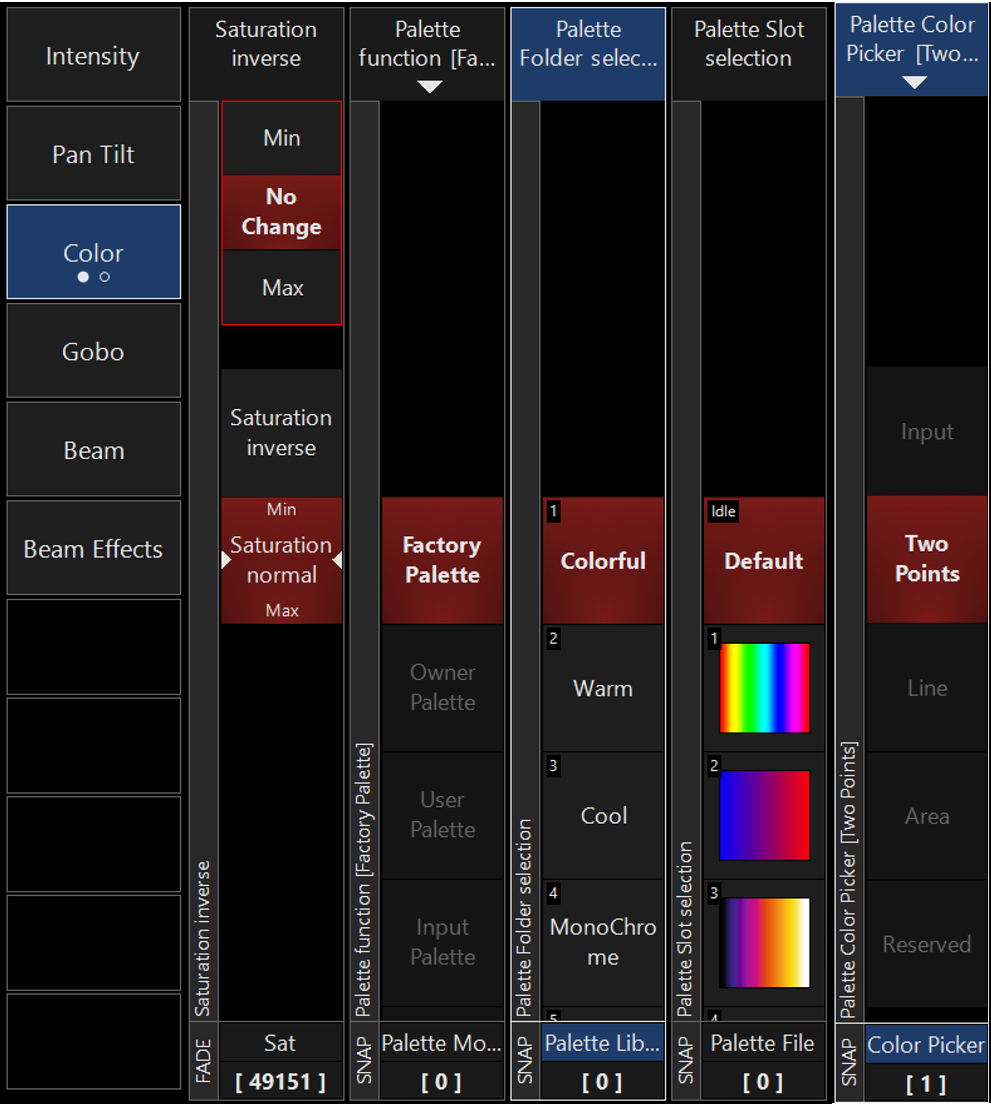Click the Palette Slot selection header
This screenshot has height=1104, width=991.
749,54
